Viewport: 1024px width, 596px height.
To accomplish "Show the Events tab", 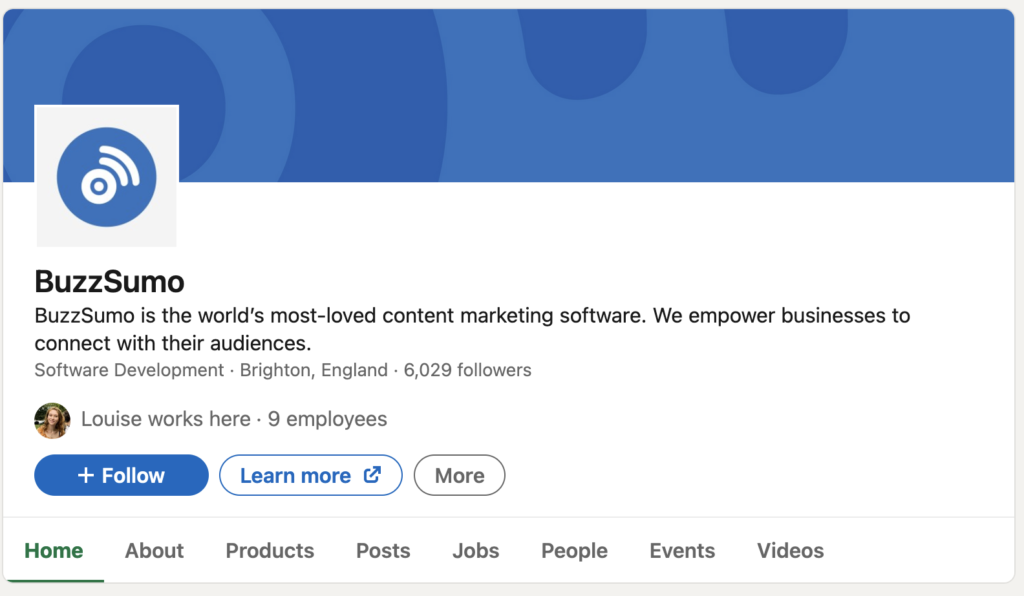I will point(682,551).
